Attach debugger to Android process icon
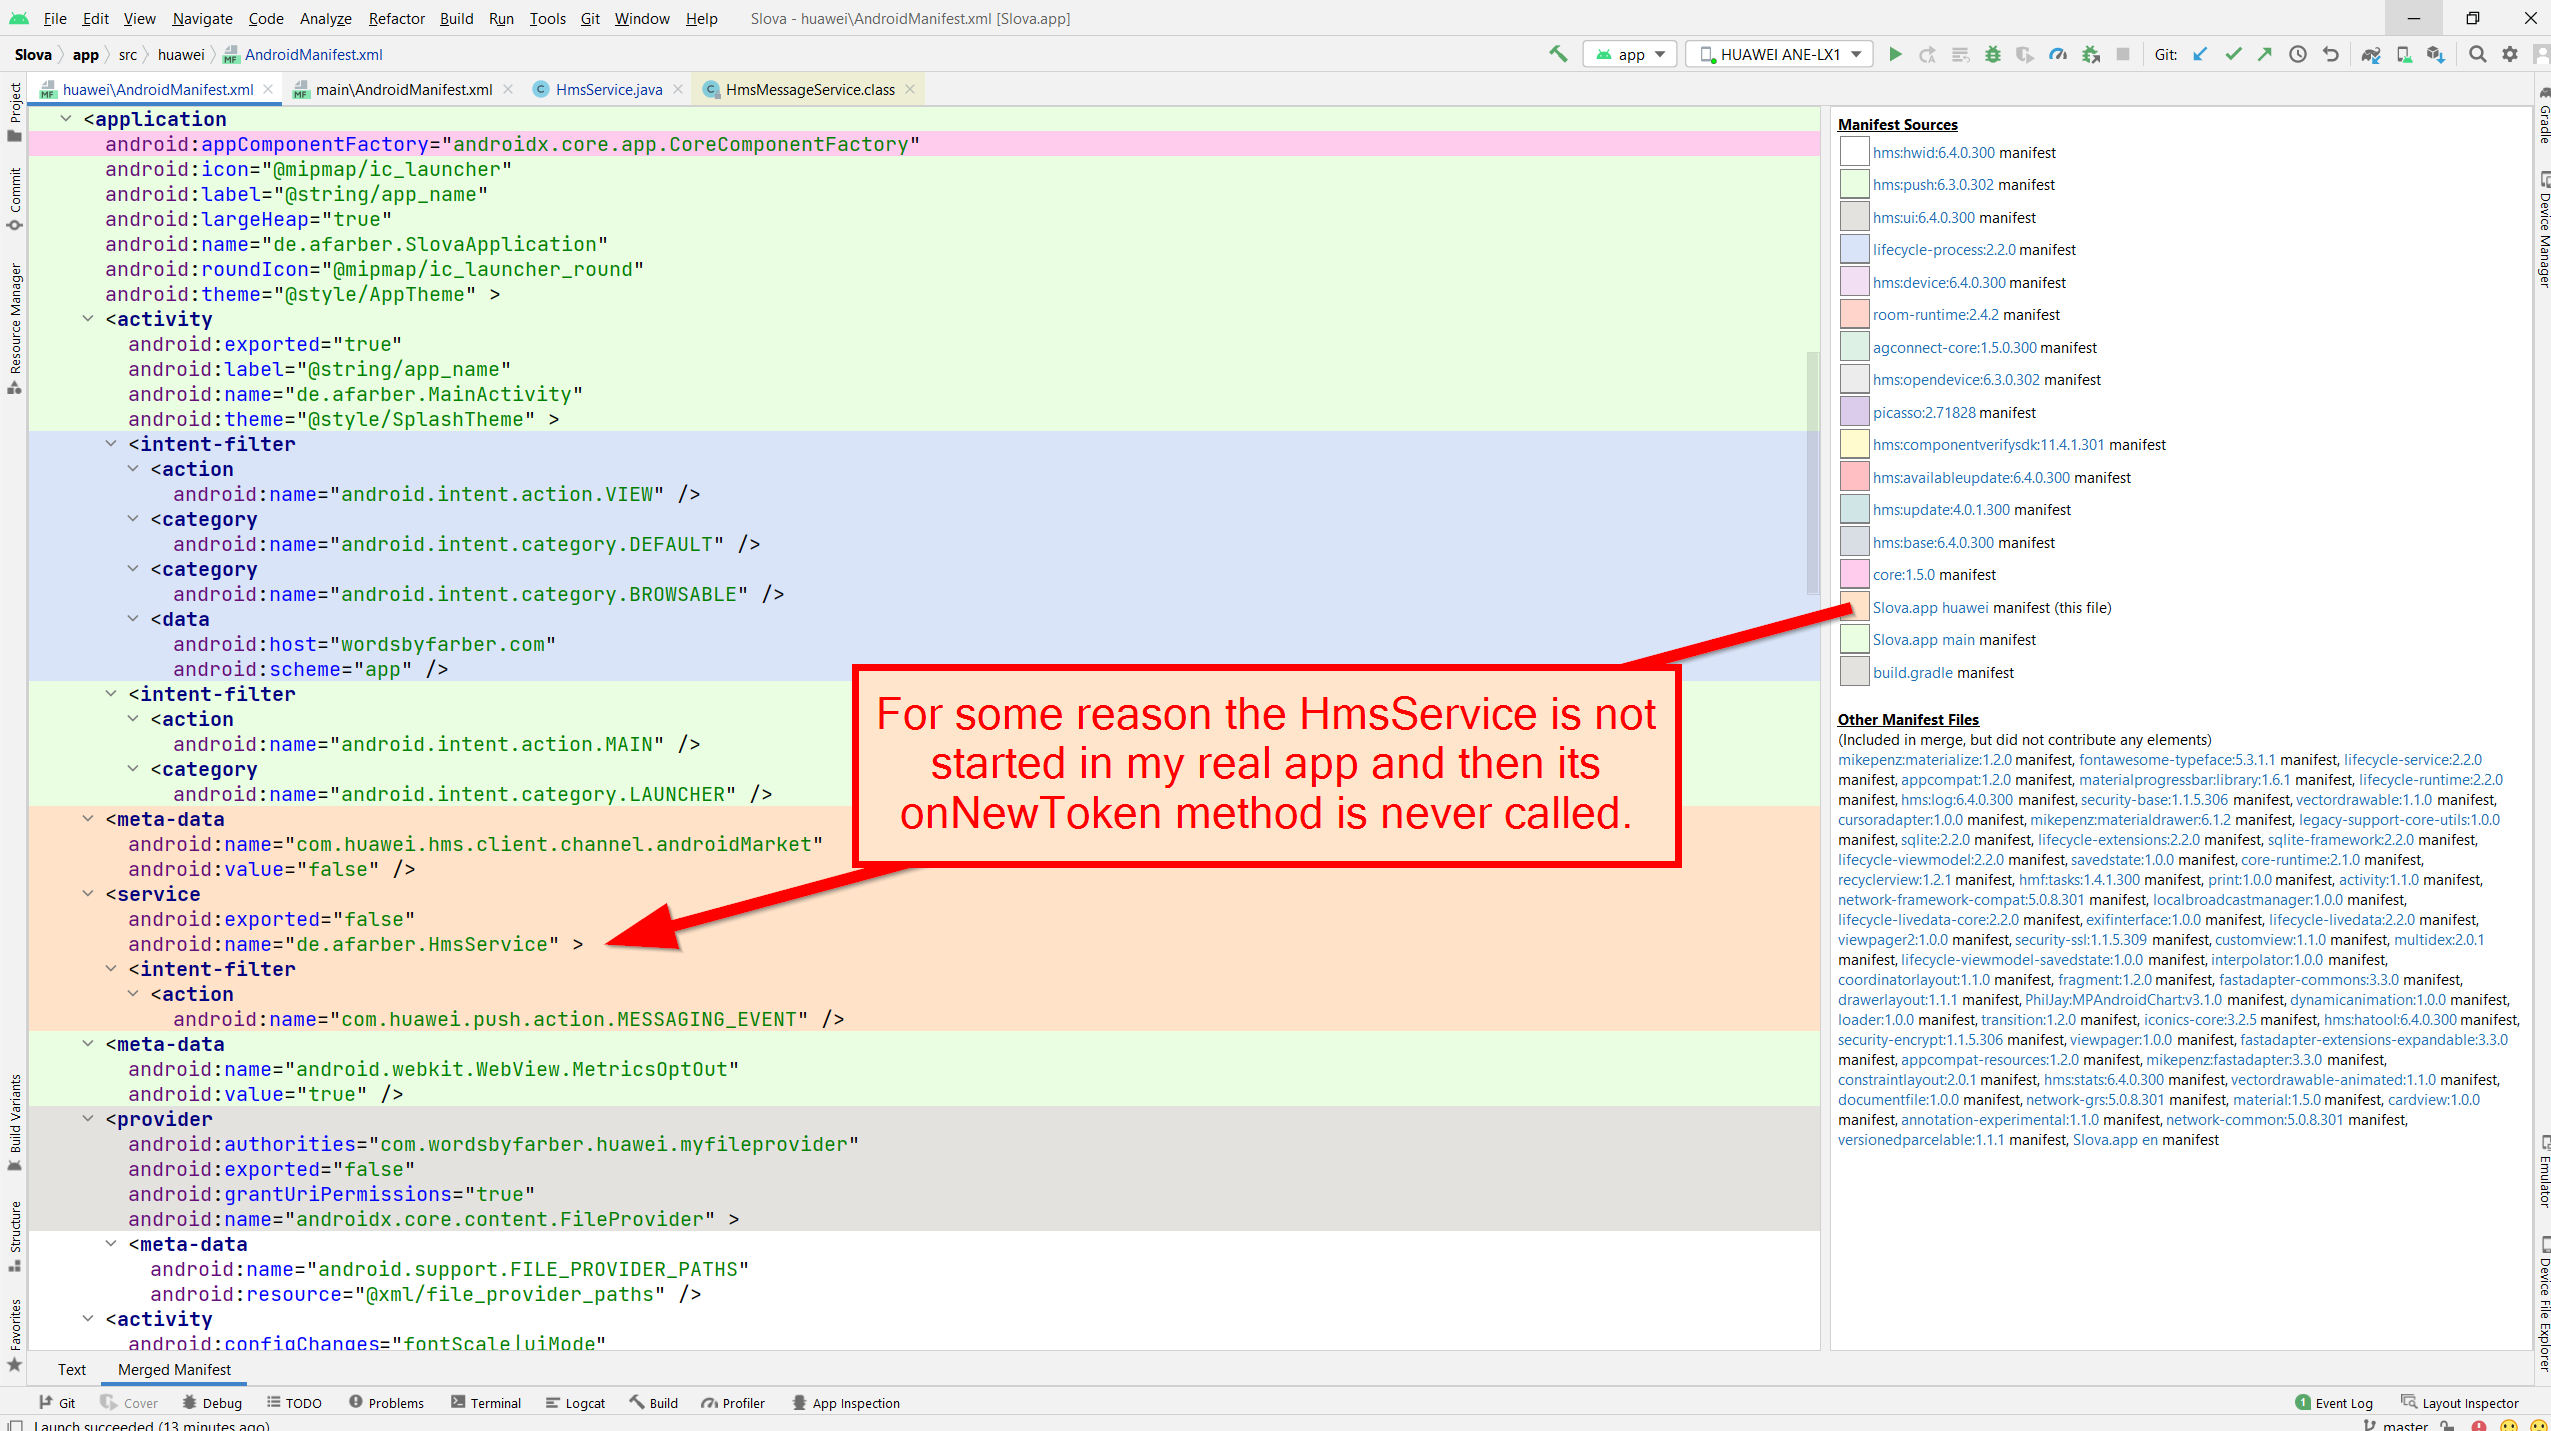The width and height of the screenshot is (2551, 1431). [2091, 54]
